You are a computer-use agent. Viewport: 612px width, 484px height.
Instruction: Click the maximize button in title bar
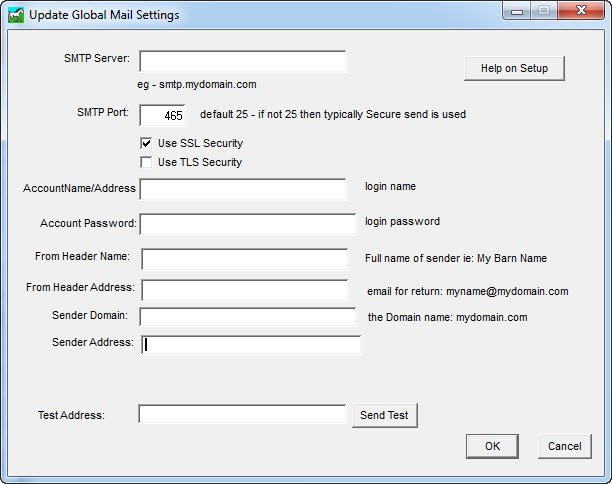(x=543, y=11)
